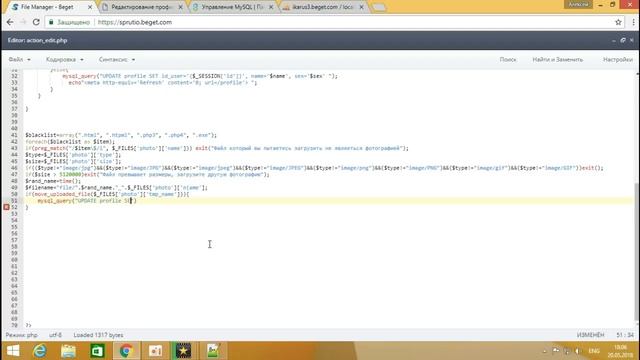Open Chrome menu with three dots
Image resolution: width=640 pixels, height=360 pixels.
point(633,22)
